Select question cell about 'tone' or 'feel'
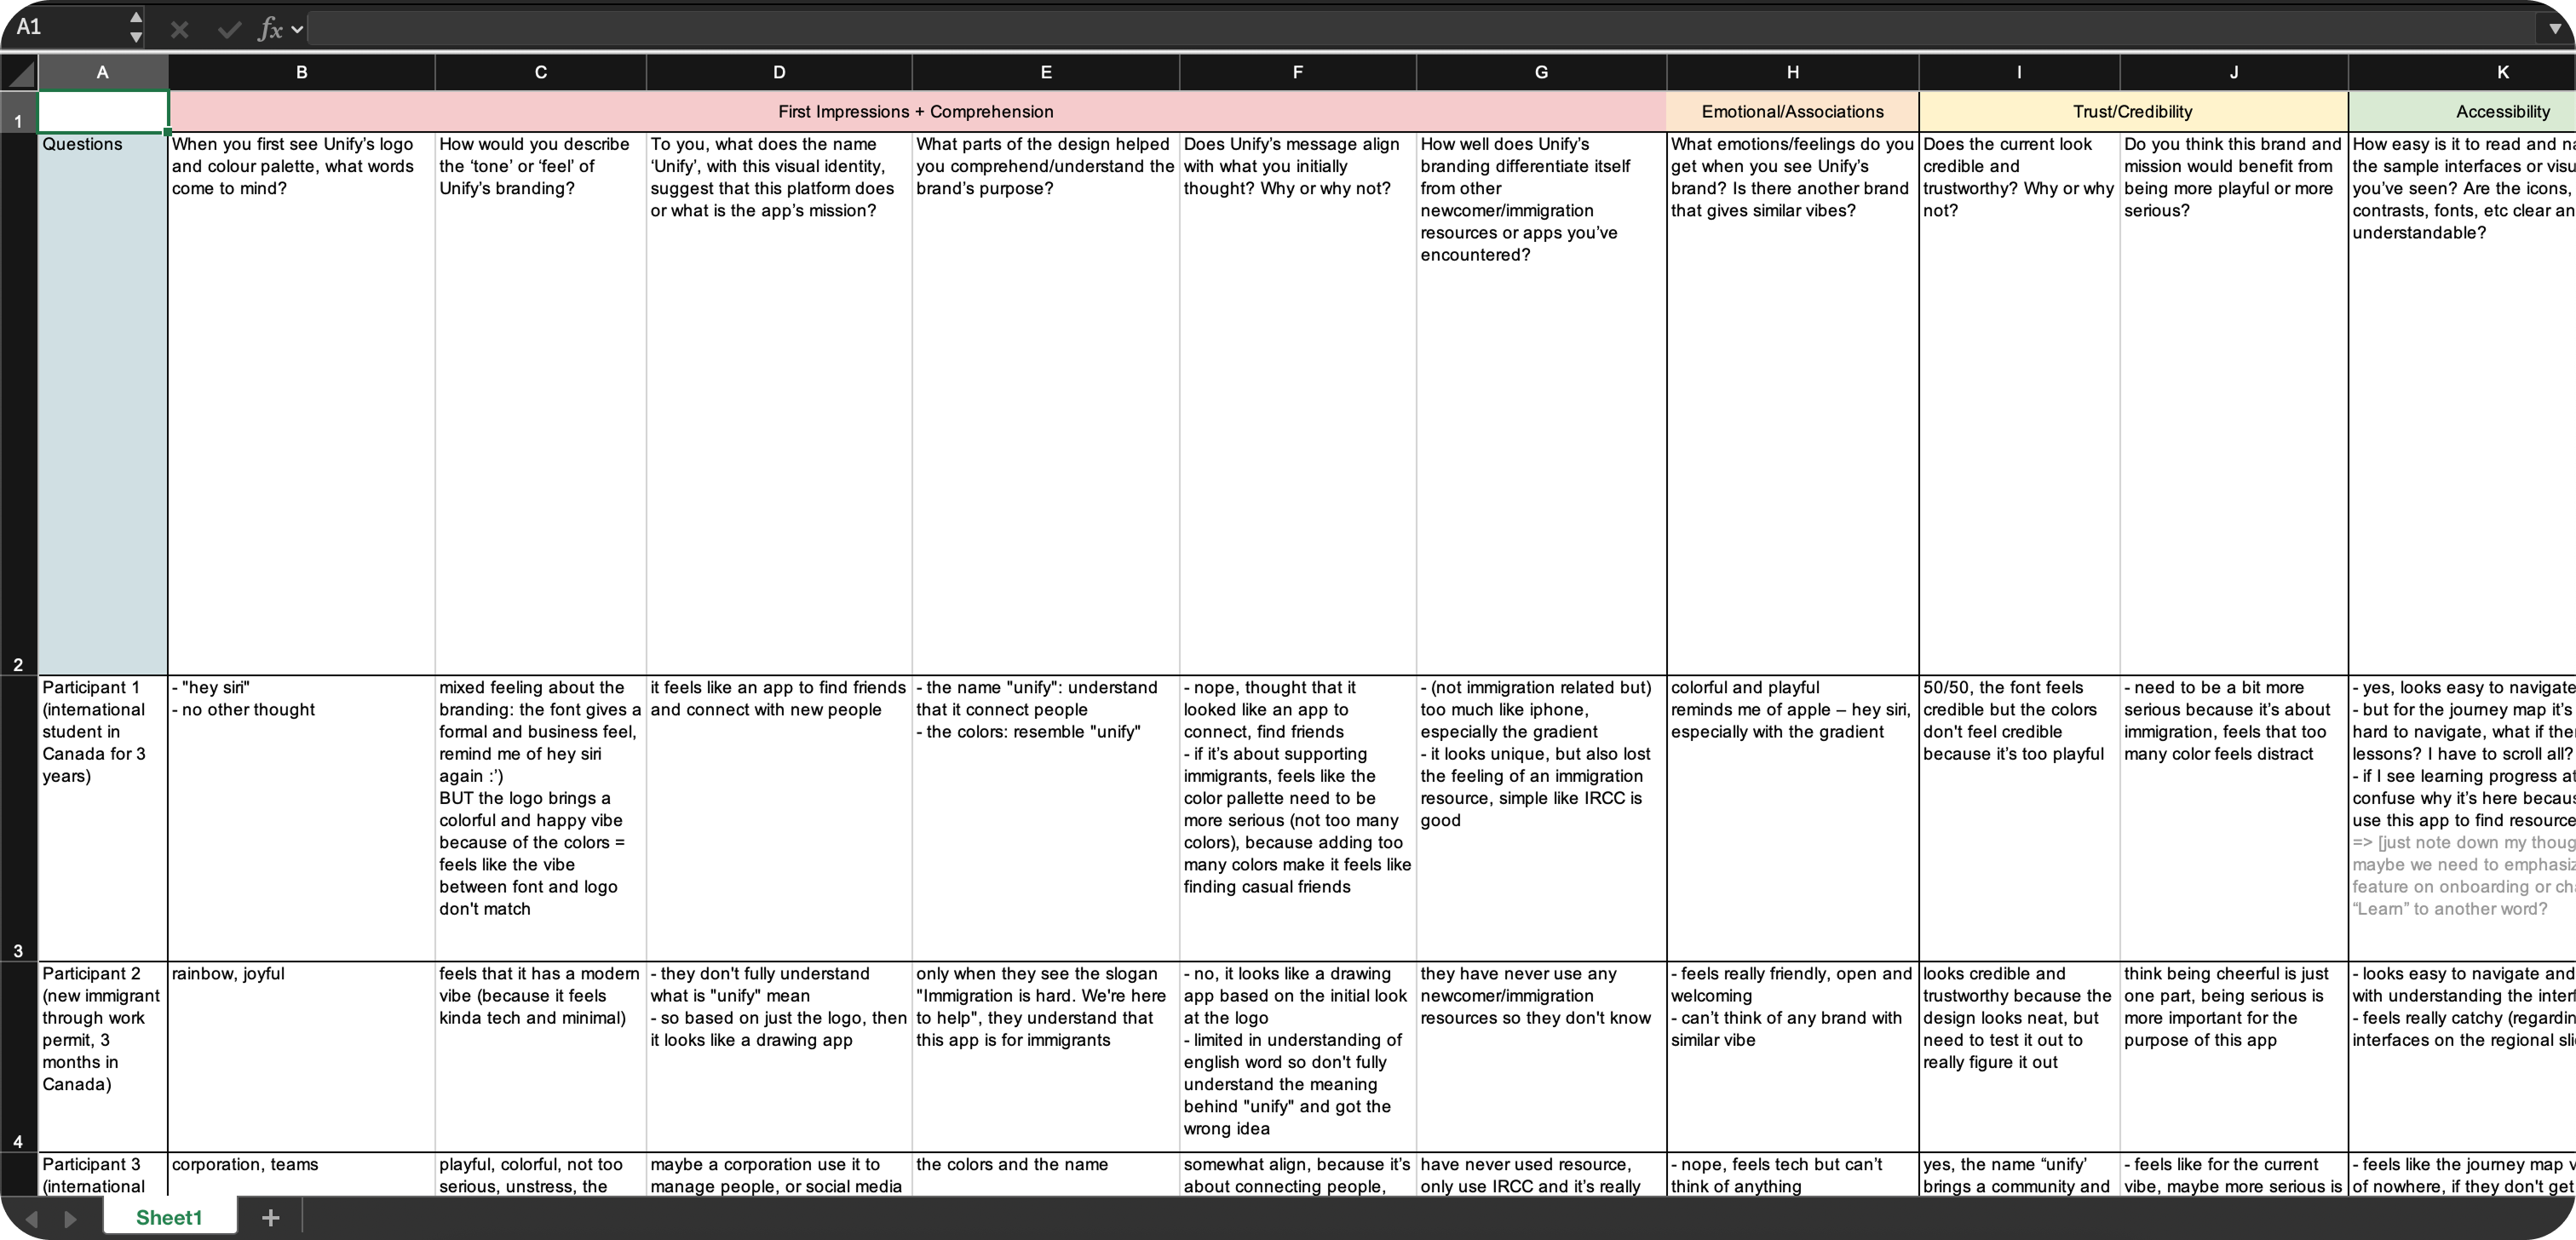 click(x=541, y=403)
